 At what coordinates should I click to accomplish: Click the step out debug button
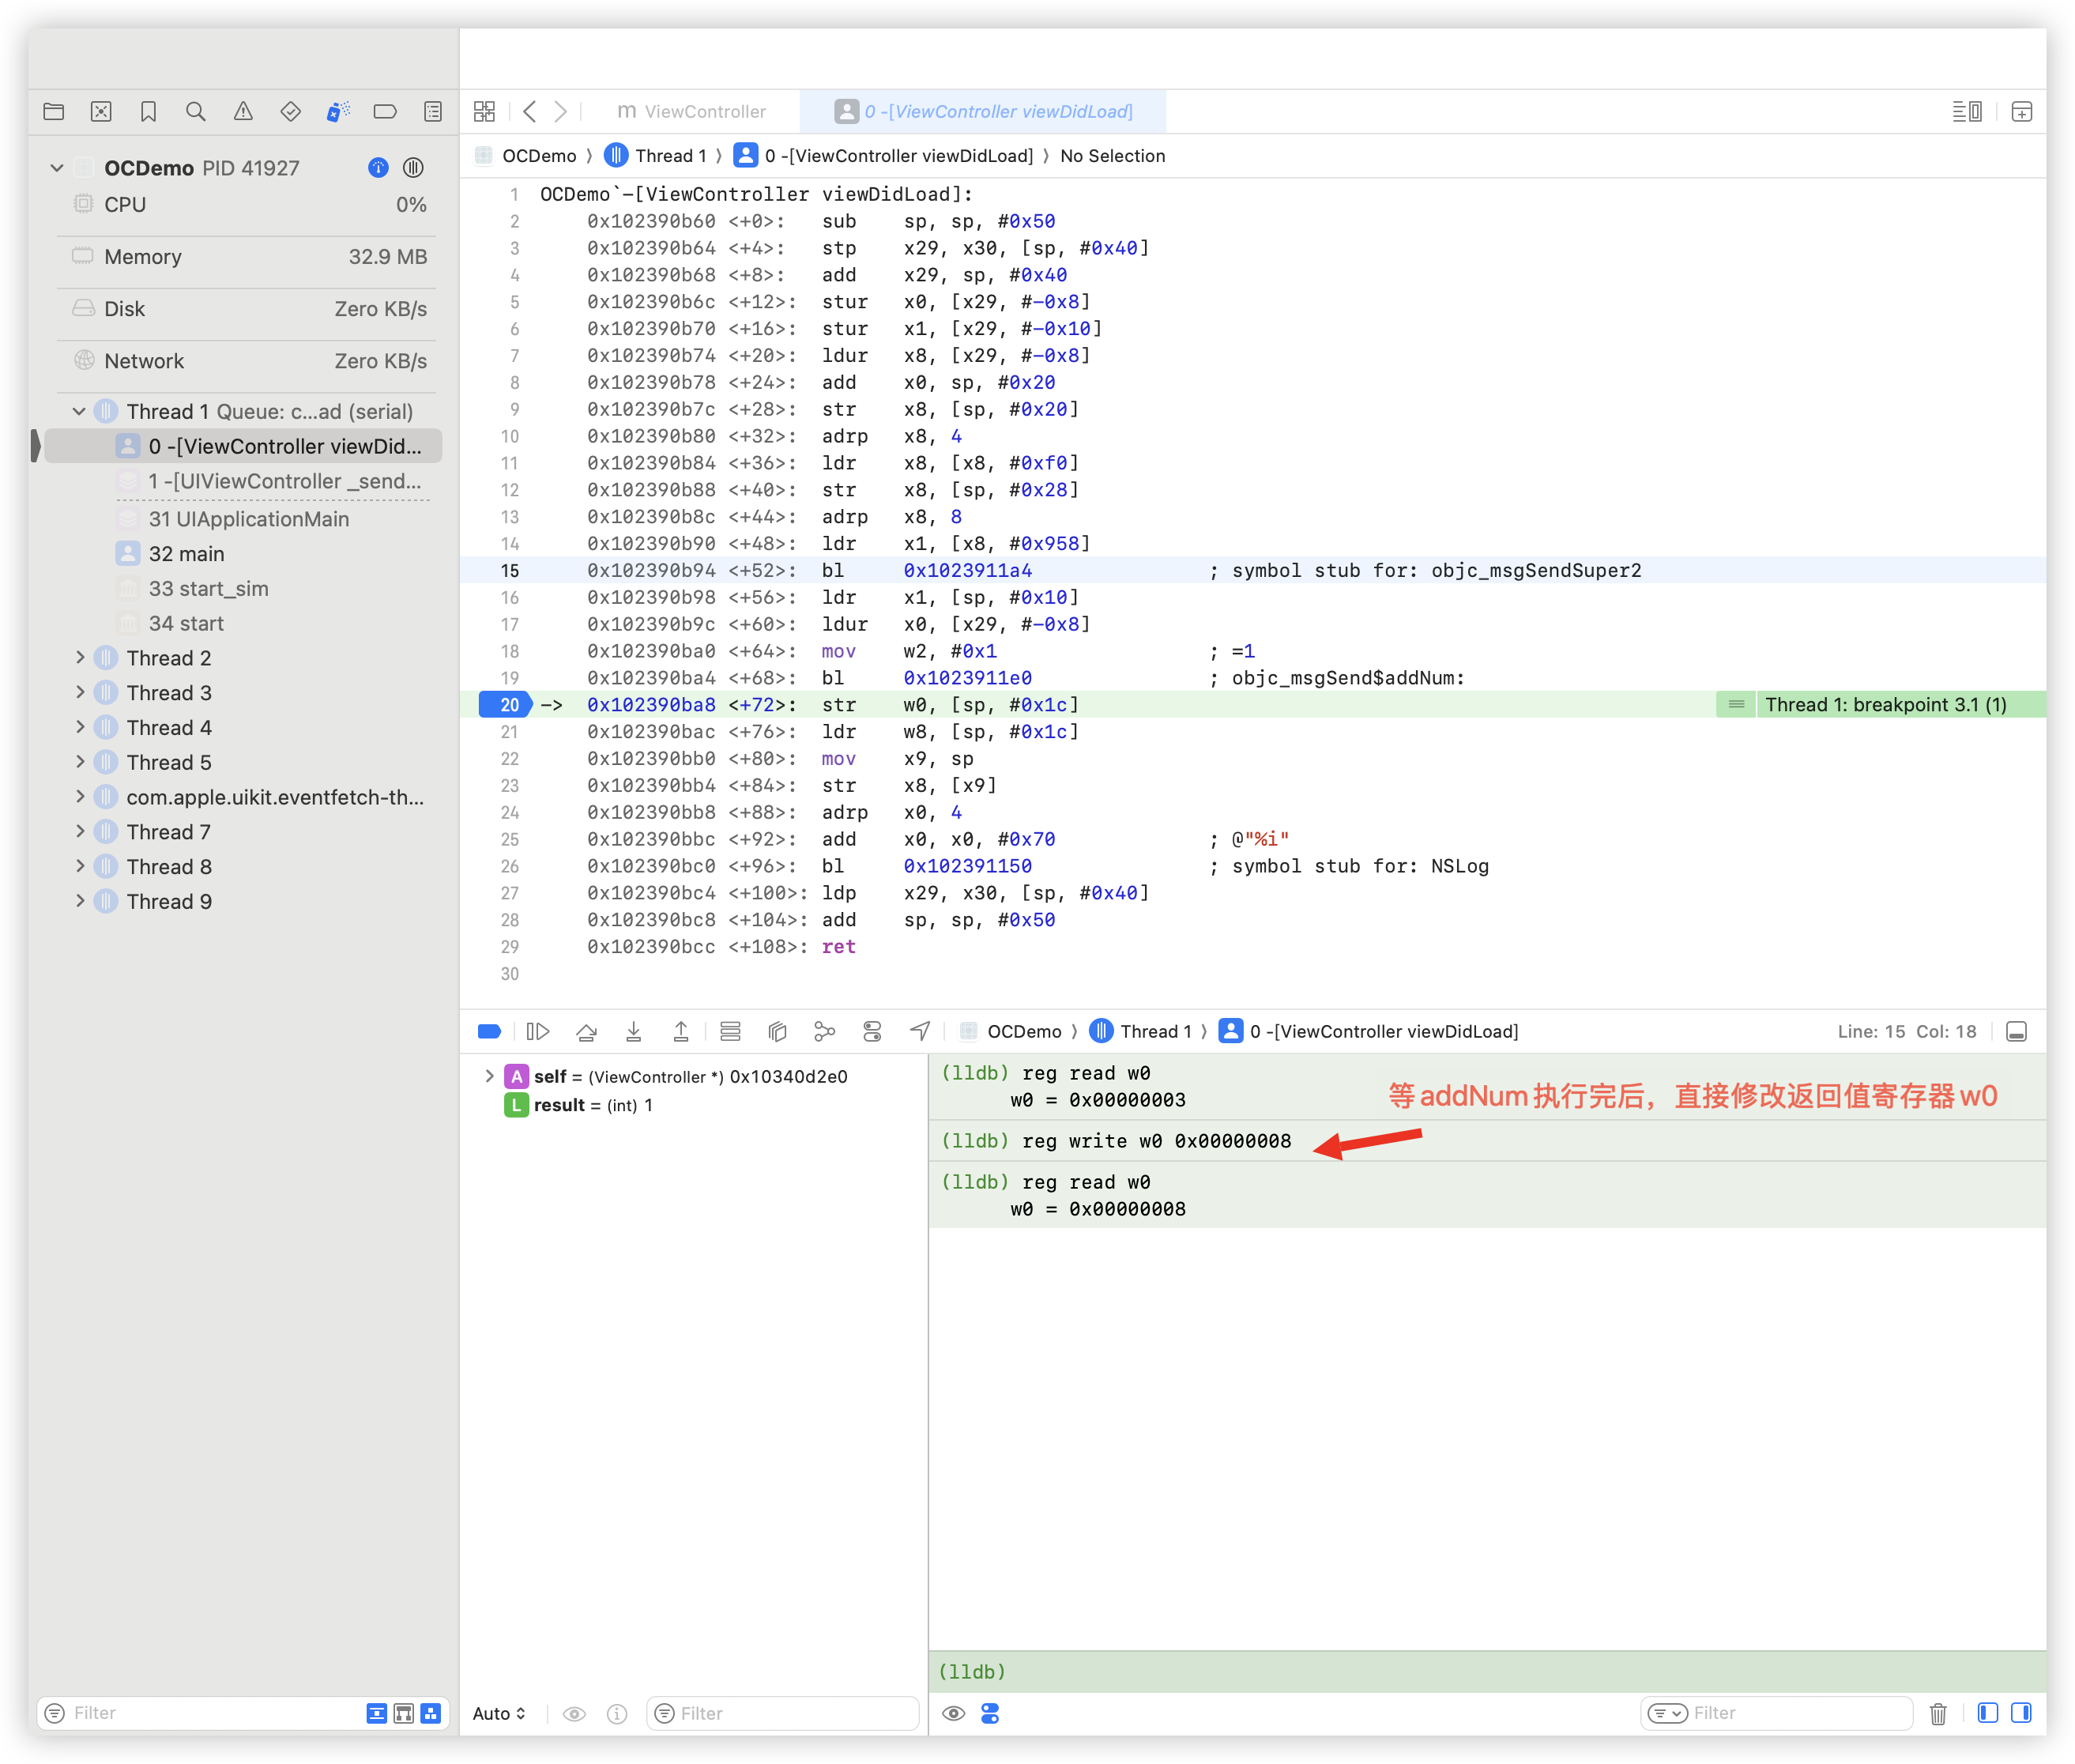point(681,1031)
